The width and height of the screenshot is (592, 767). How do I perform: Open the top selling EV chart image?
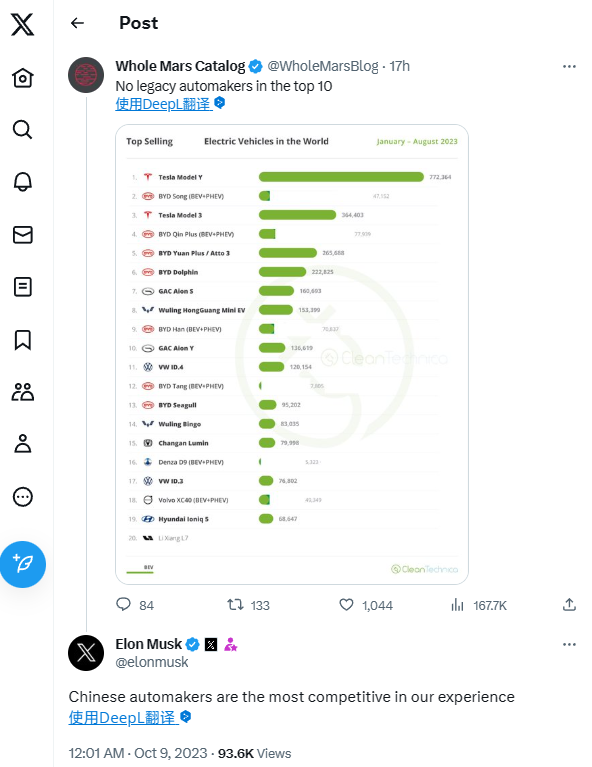click(x=292, y=354)
